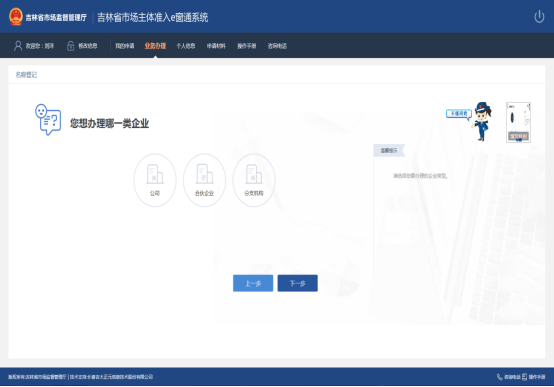Click the 温馨提示 label
The height and width of the screenshot is (387, 554).
pos(389,151)
